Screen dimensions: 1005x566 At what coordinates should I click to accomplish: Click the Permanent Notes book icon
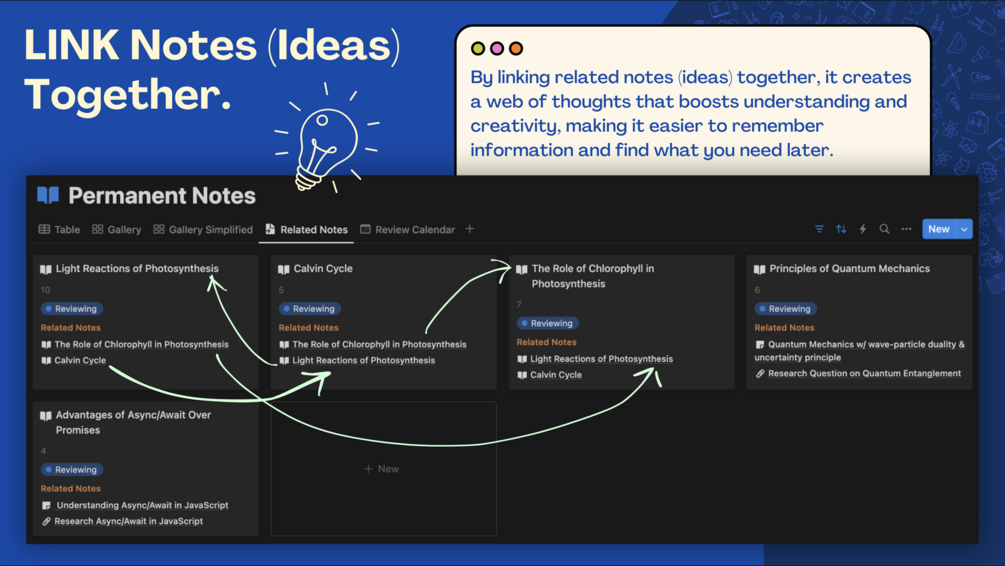coord(48,195)
